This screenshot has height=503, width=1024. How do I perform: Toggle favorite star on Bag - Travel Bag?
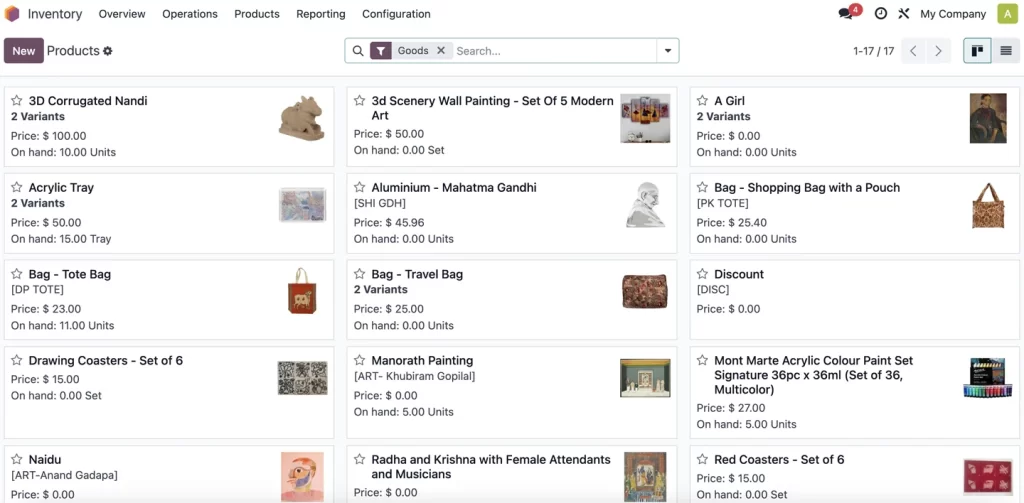[360, 274]
